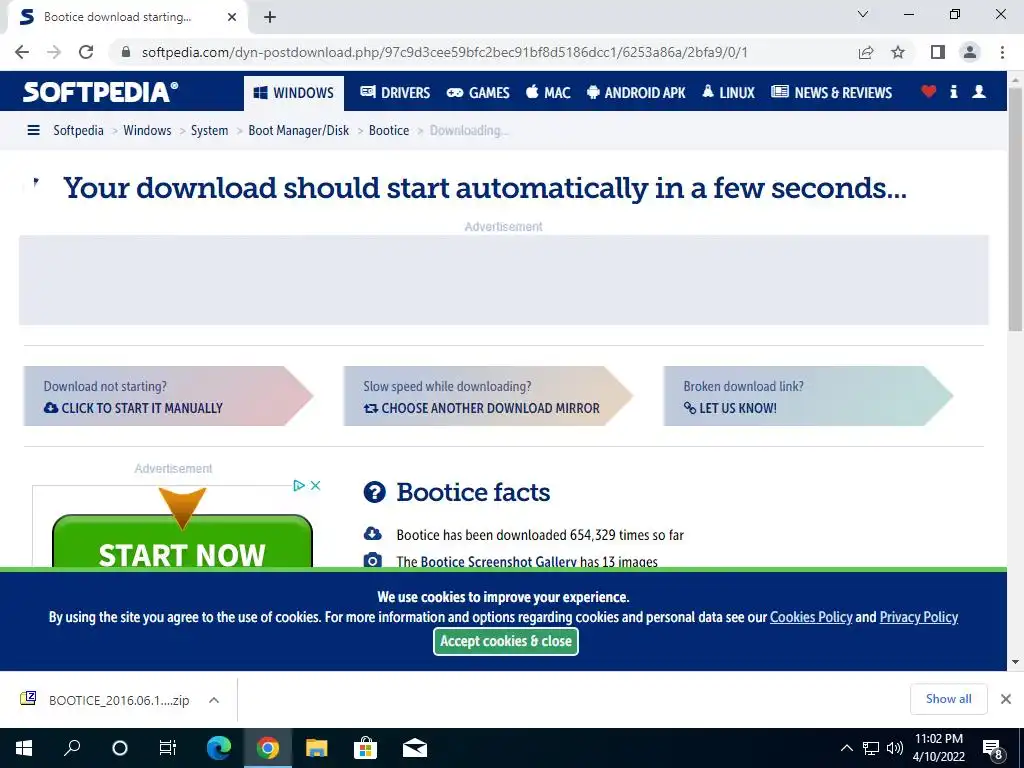1024x768 pixels.
Task: Expand download item options chevron
Action: (x=214, y=700)
